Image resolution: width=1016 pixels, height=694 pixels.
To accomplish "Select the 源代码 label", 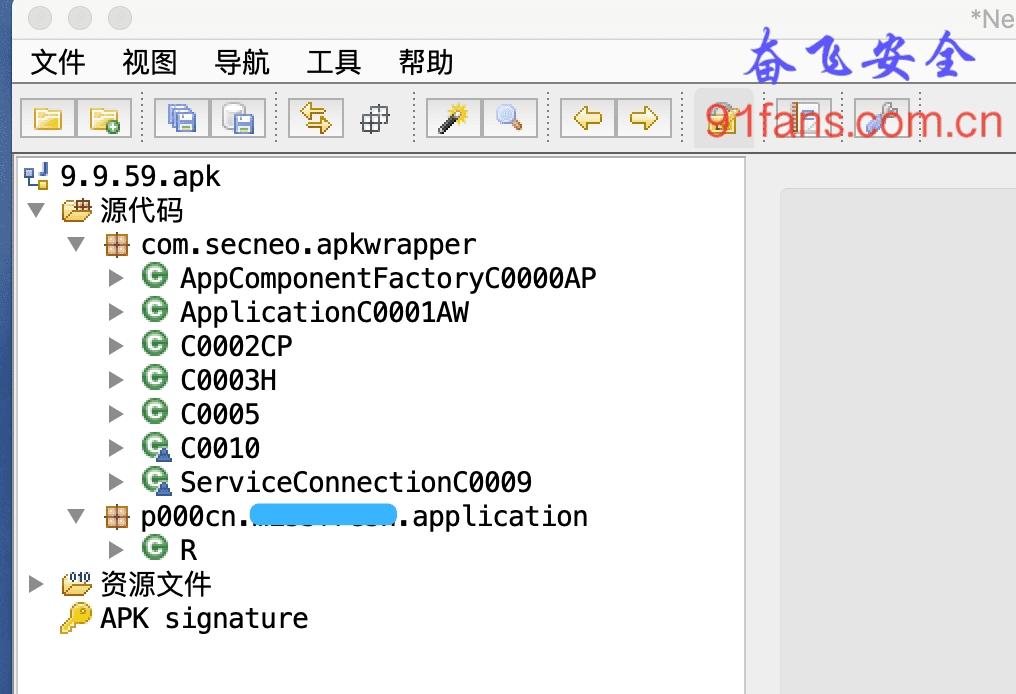I will (x=142, y=211).
